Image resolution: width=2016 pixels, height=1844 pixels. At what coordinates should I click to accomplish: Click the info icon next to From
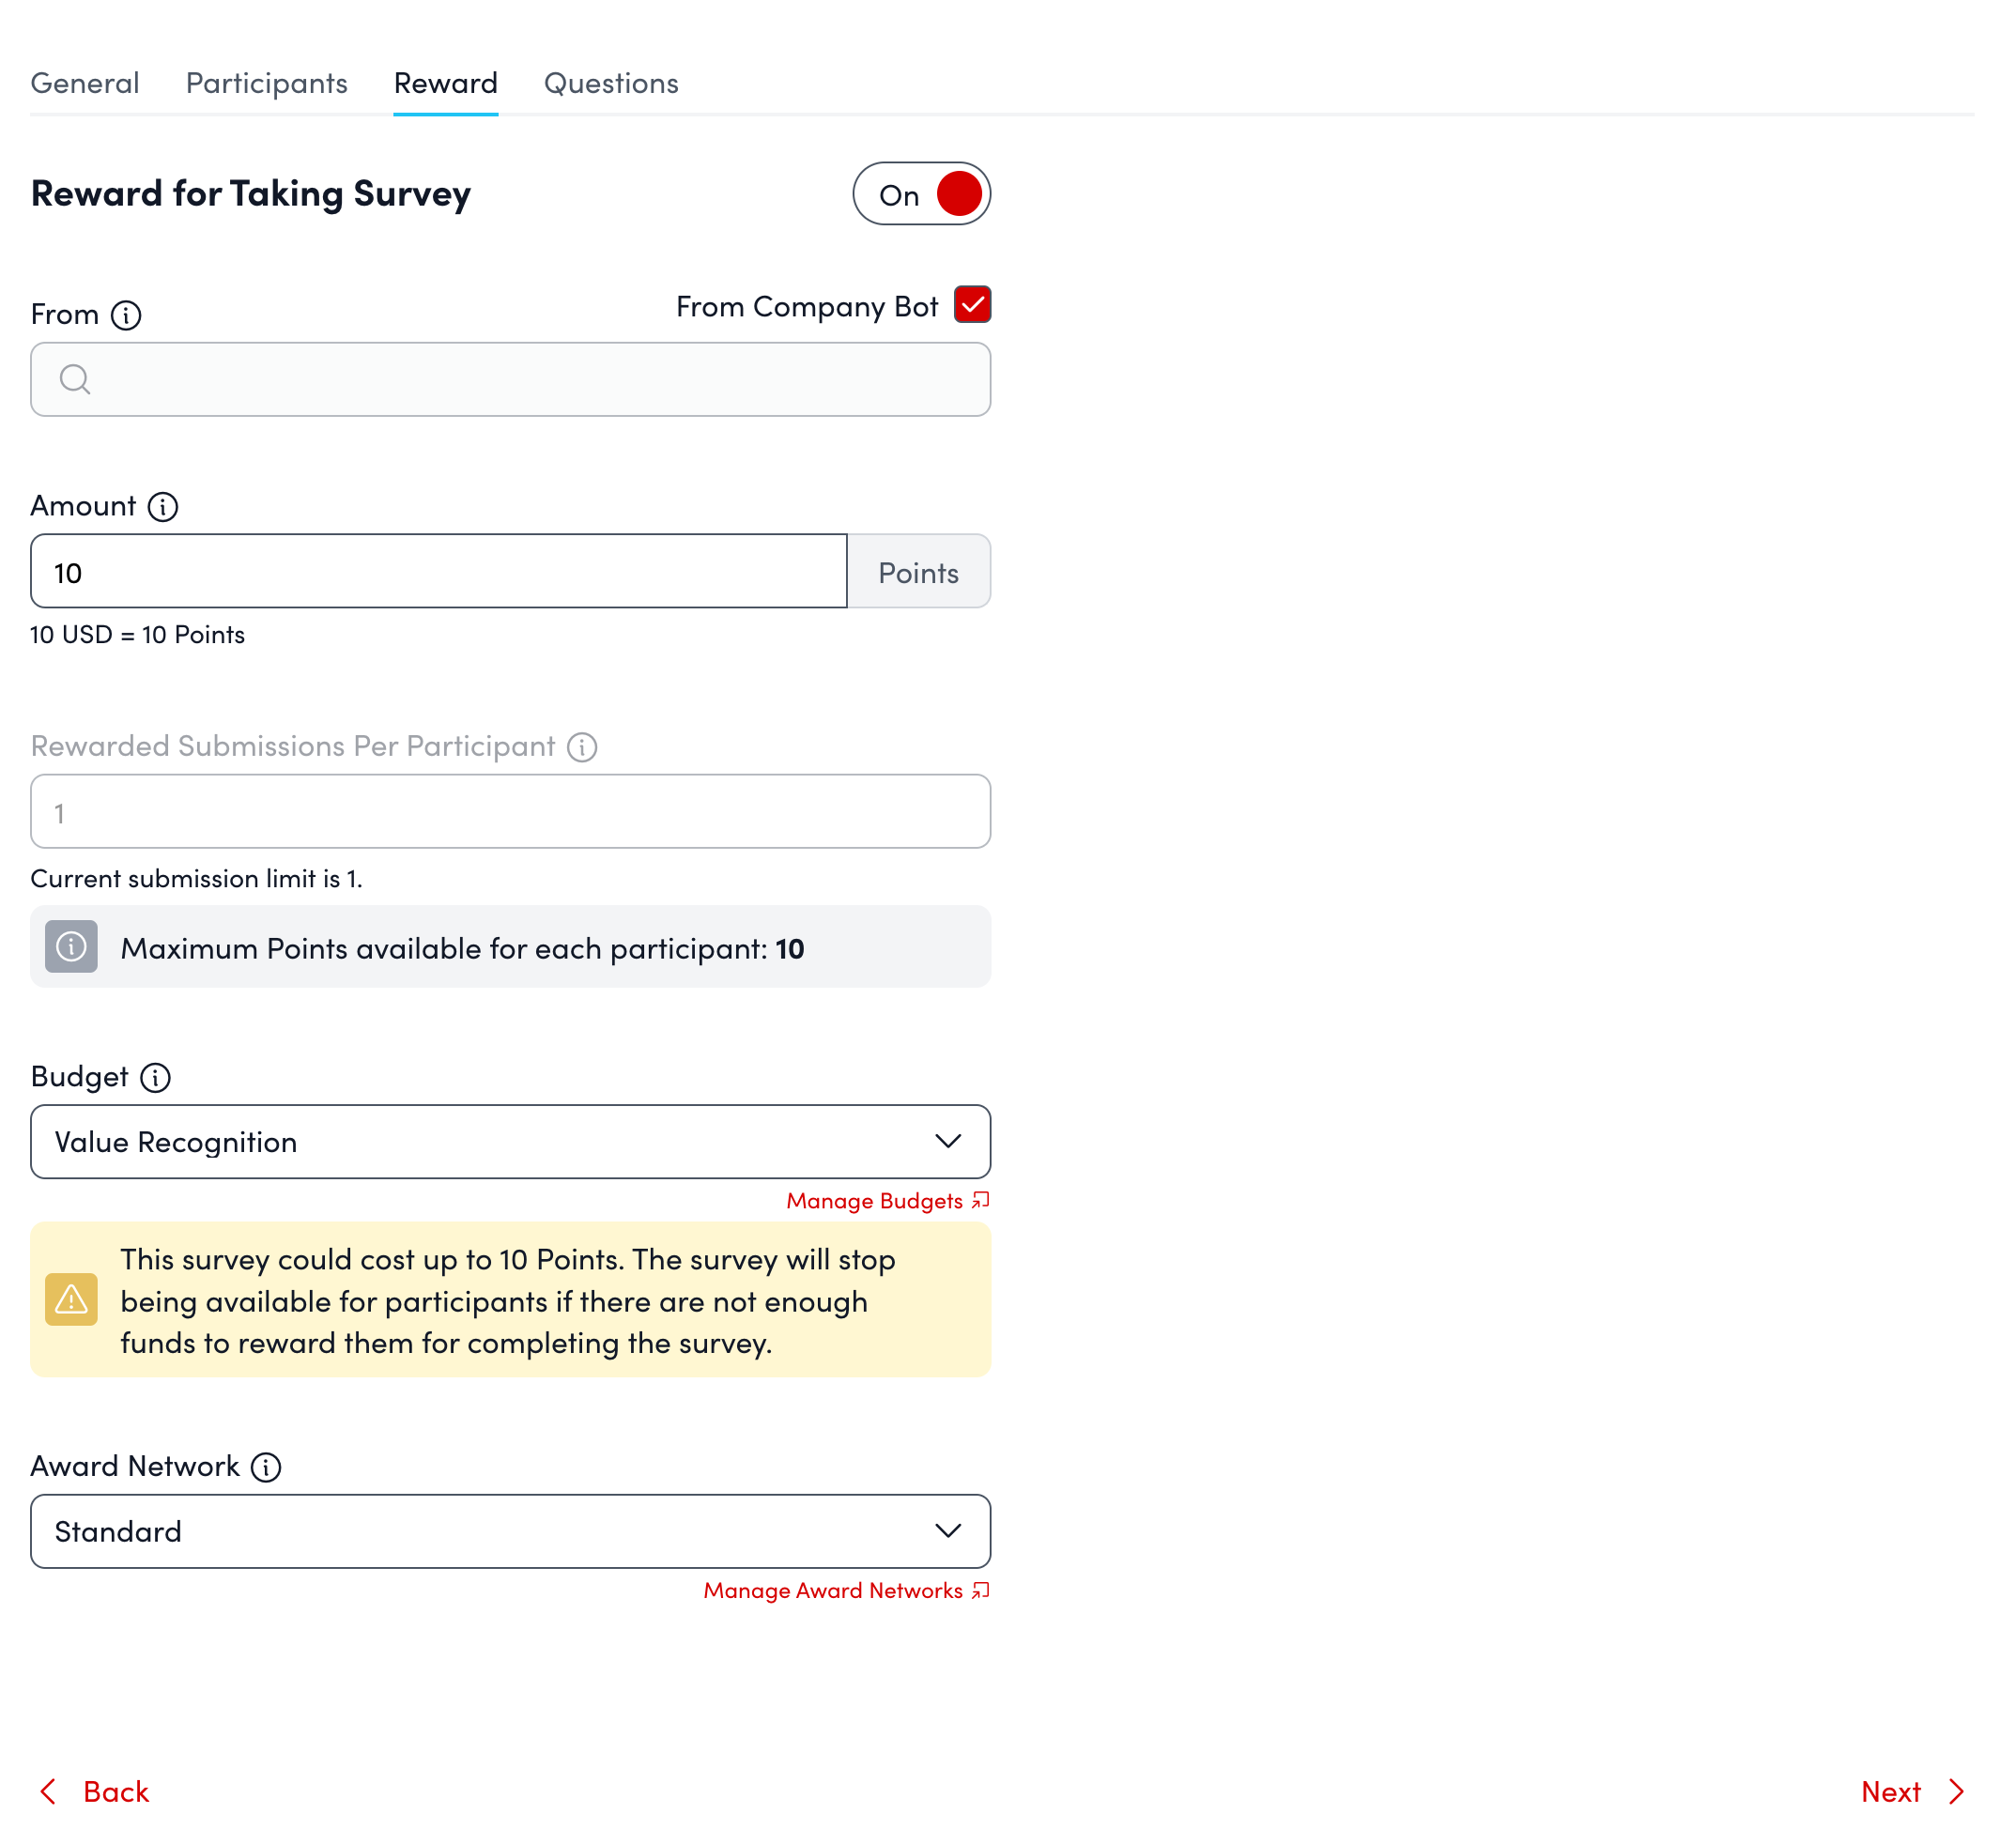tap(126, 315)
